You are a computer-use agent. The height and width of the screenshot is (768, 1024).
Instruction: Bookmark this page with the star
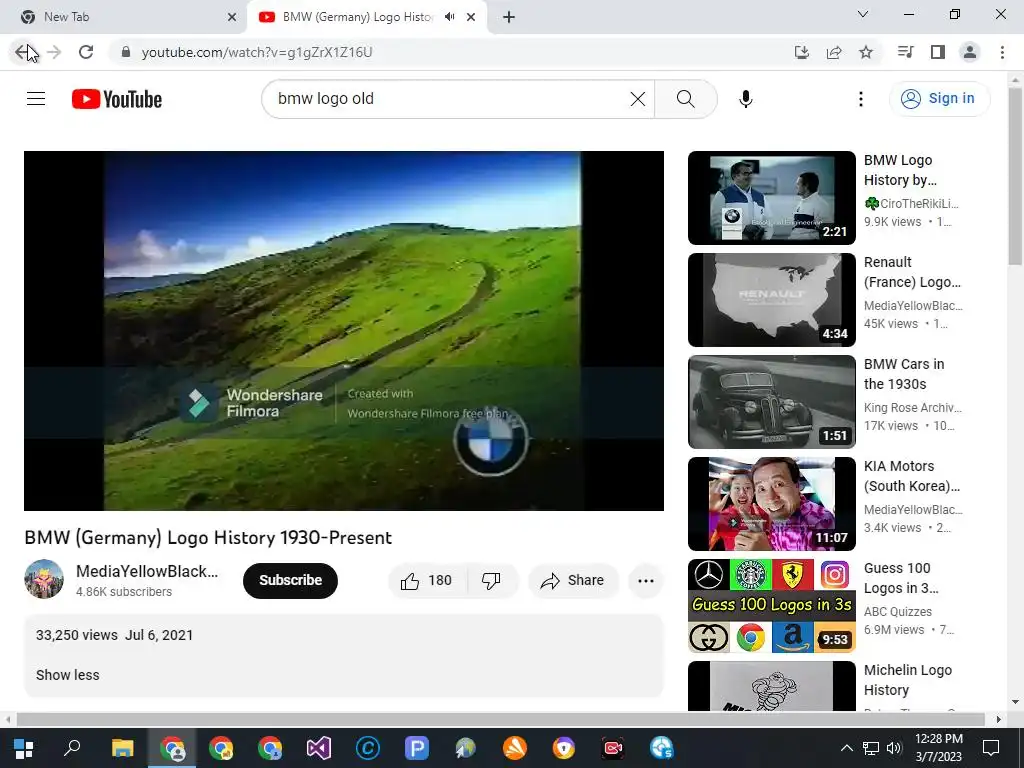point(866,52)
